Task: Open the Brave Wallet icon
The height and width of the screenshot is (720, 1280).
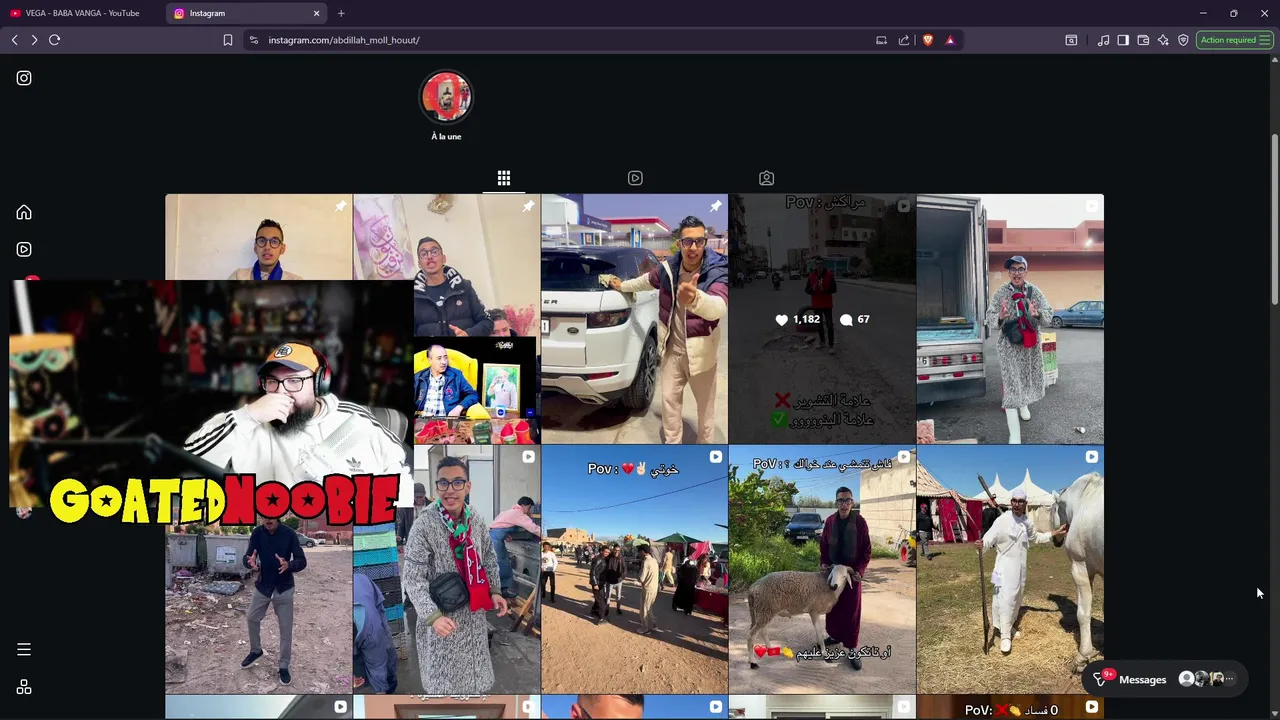Action: [1143, 40]
